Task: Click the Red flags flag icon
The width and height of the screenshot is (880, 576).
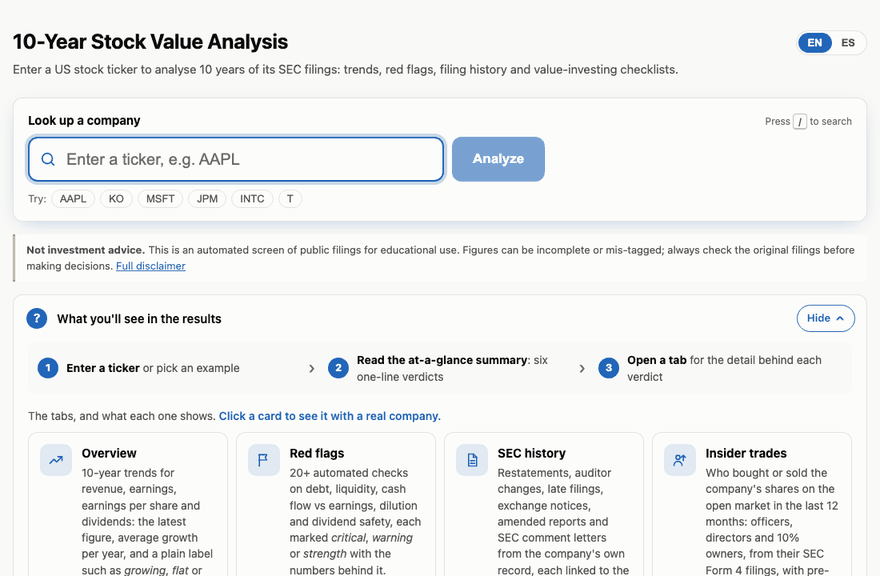Action: [264, 460]
